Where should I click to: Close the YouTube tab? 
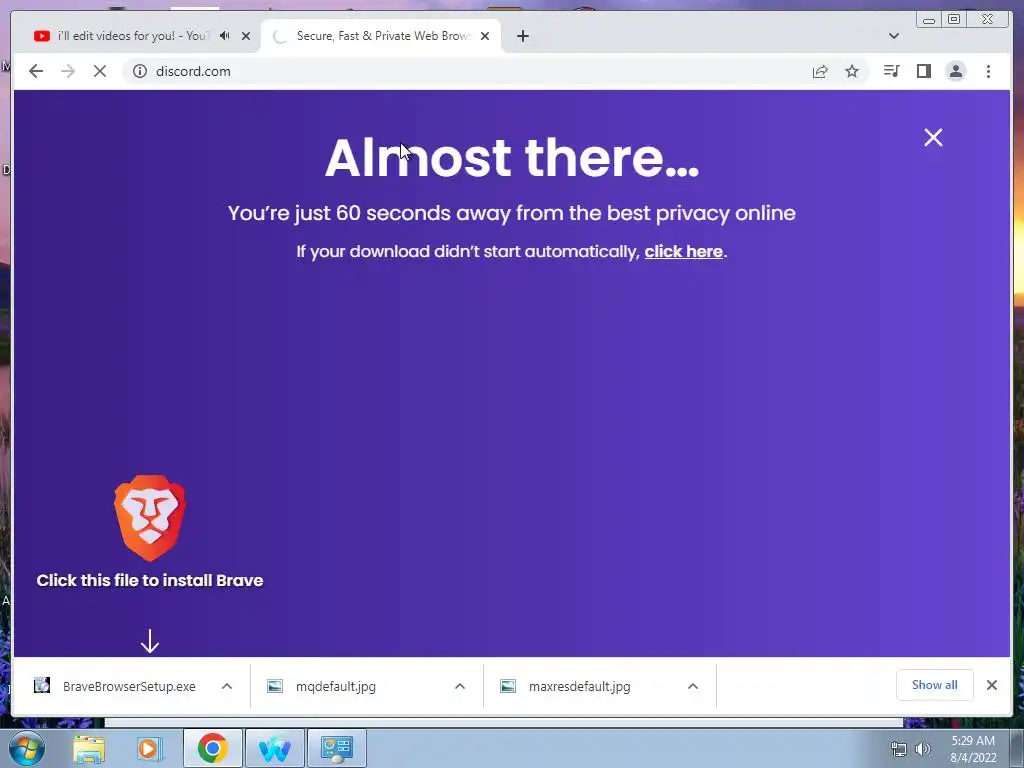pos(246,36)
